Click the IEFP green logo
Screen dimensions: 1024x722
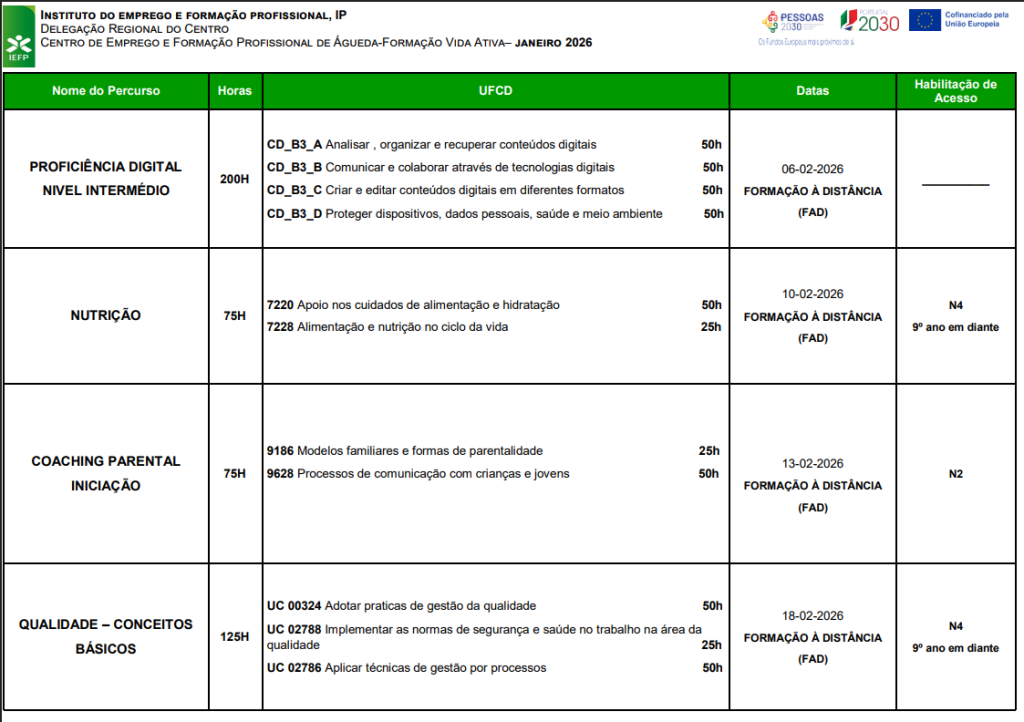19,37
